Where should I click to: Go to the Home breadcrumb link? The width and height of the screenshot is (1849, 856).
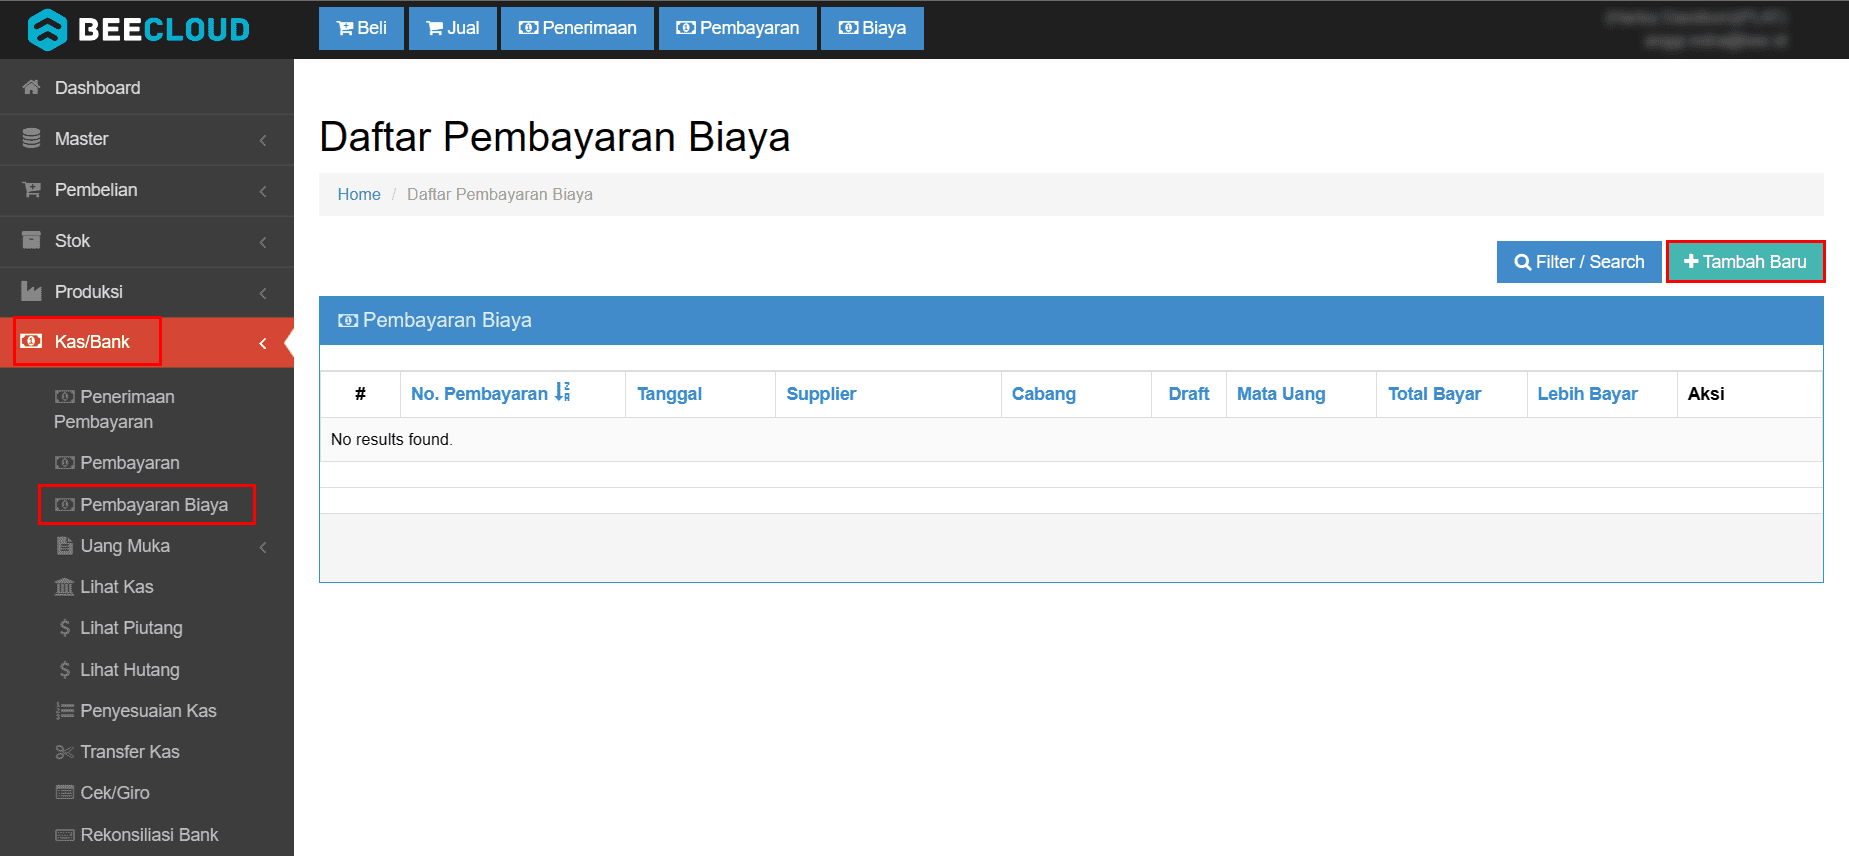tap(359, 195)
